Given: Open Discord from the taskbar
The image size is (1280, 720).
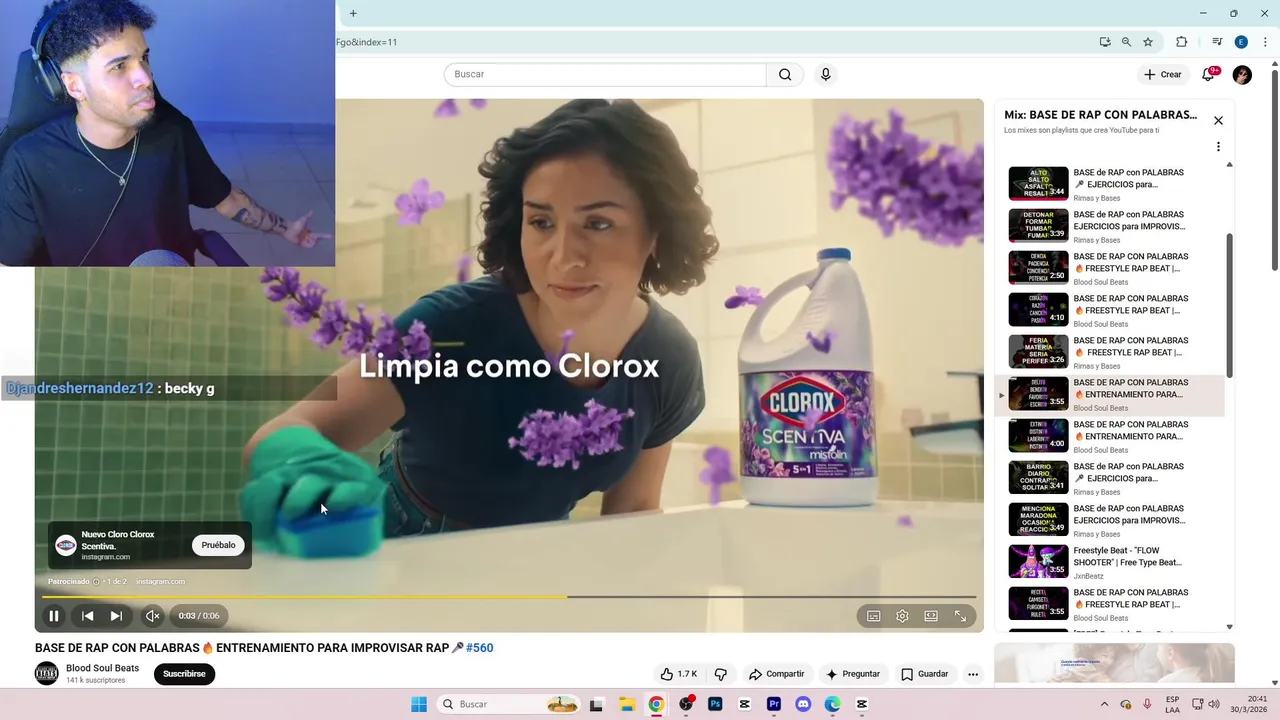Looking at the screenshot, I should 803,704.
